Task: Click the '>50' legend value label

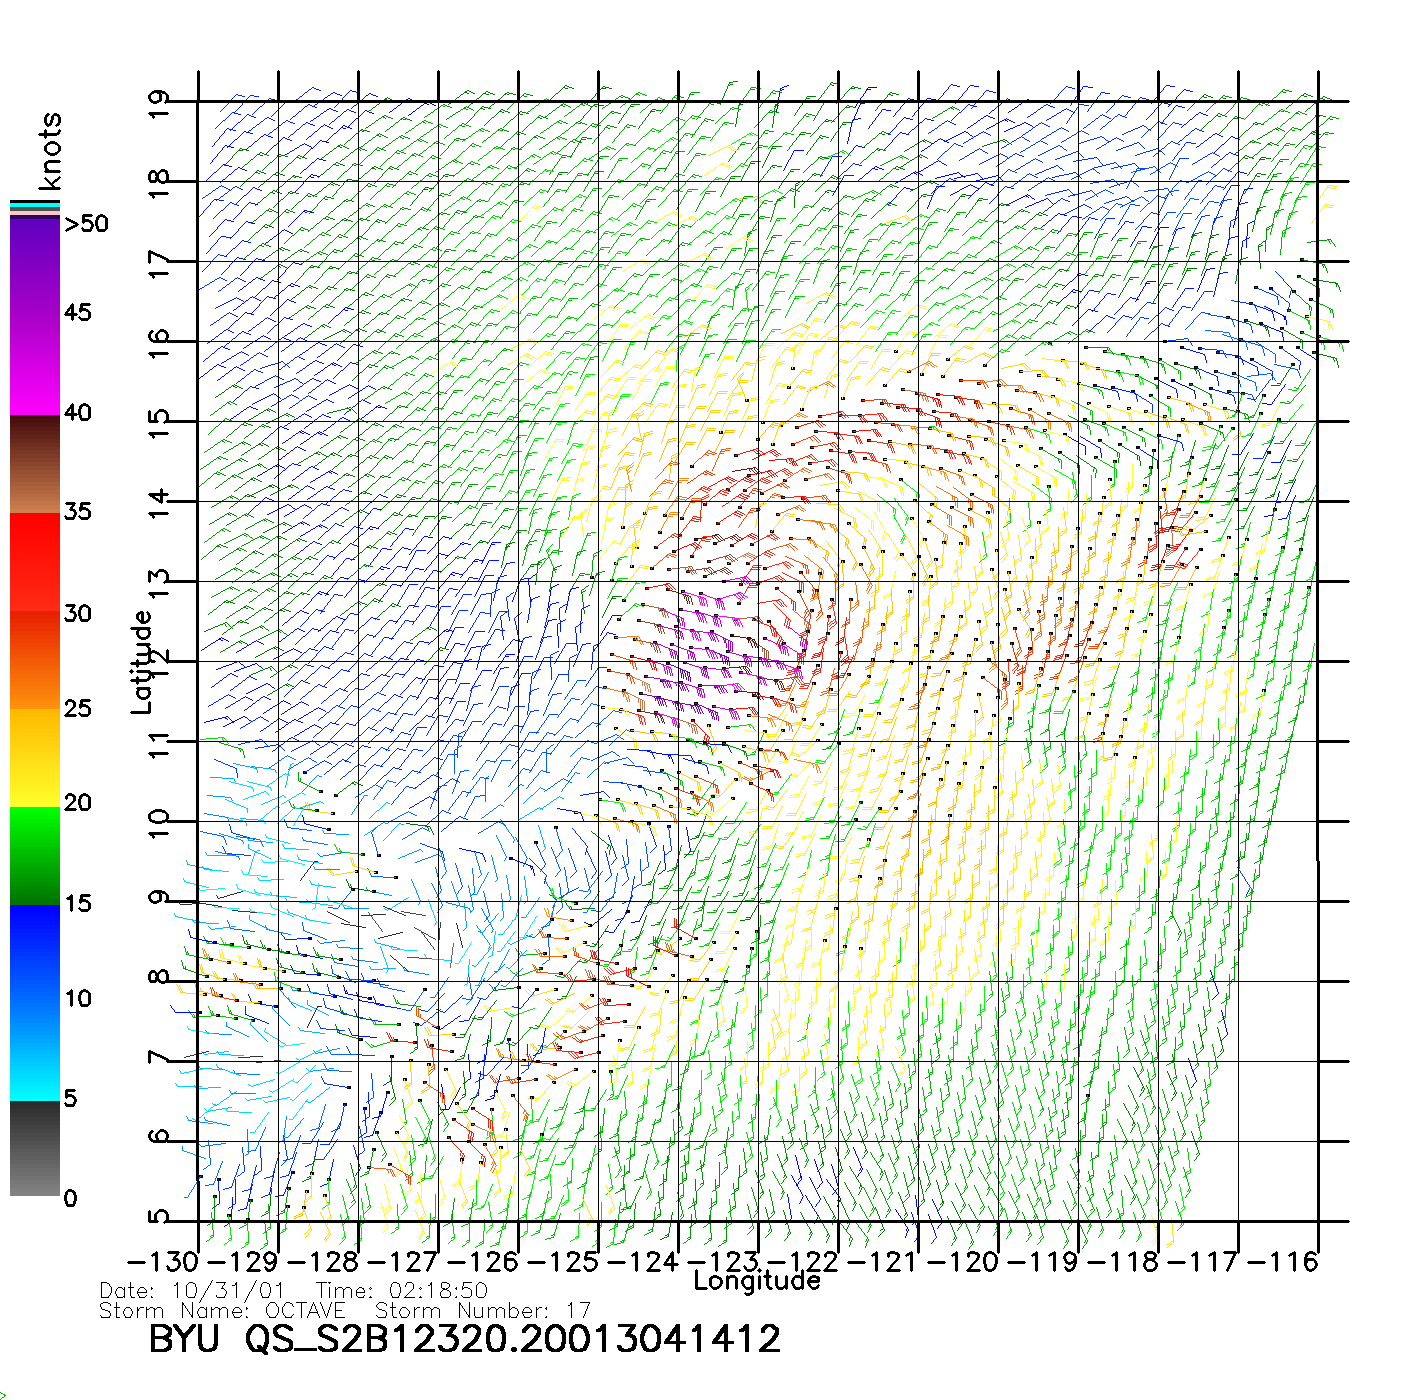Action: point(86,224)
